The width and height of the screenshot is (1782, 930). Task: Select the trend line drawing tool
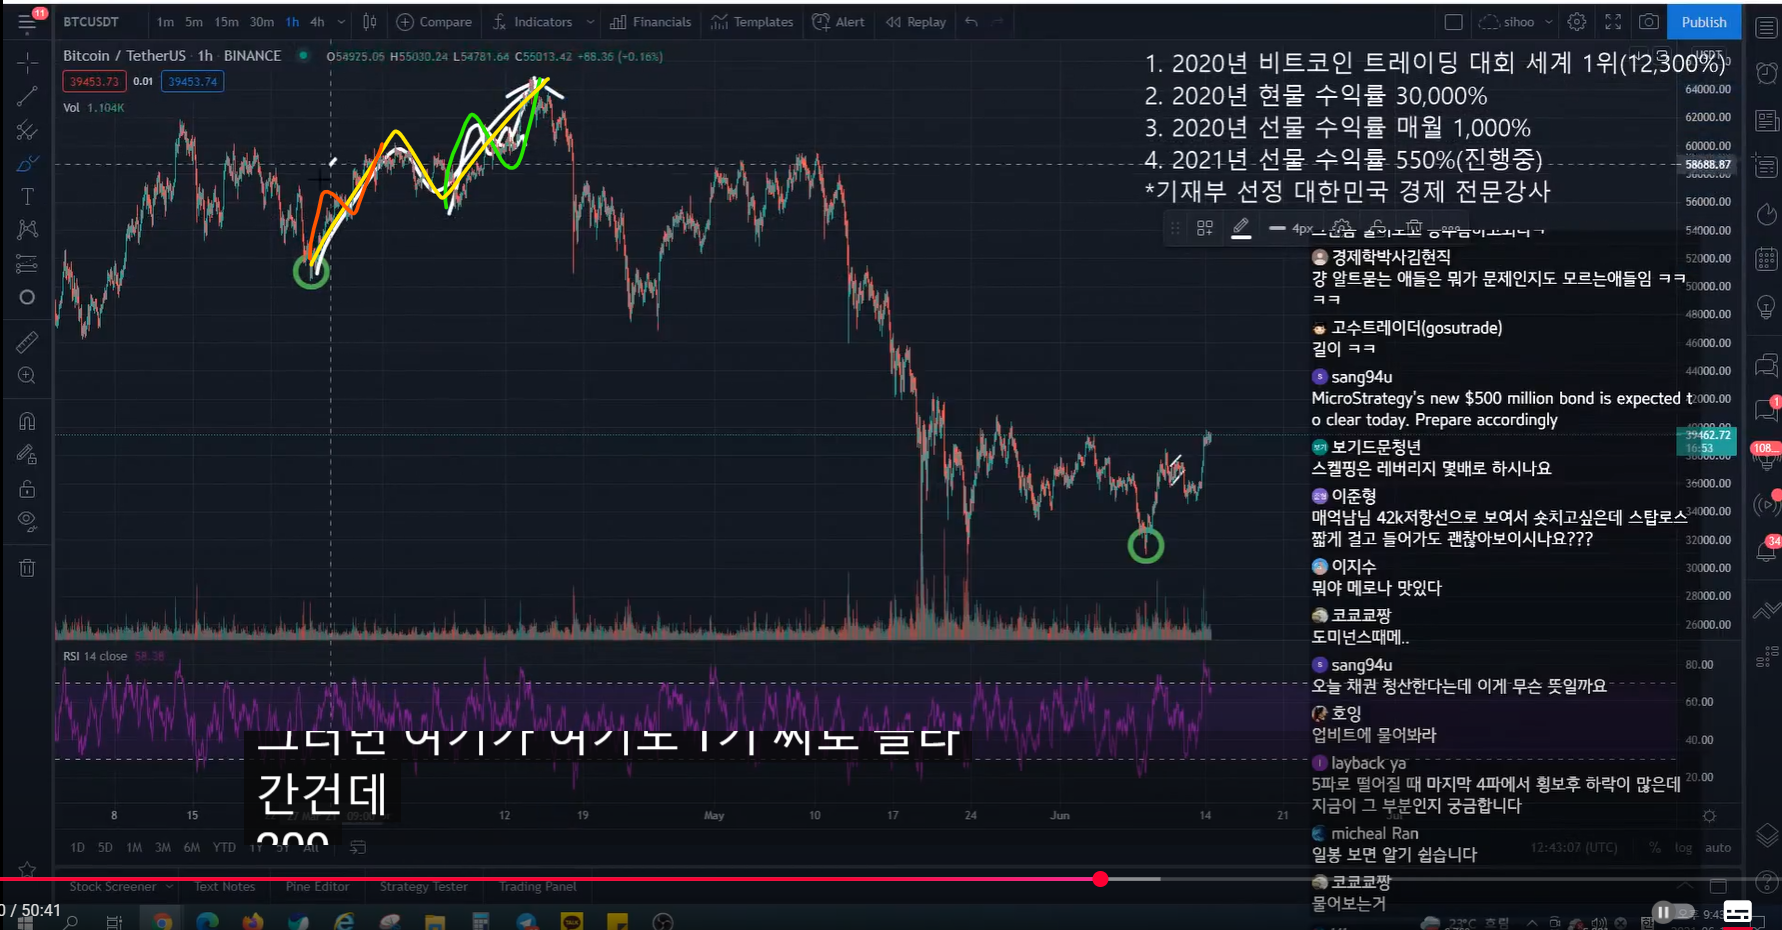pos(27,97)
